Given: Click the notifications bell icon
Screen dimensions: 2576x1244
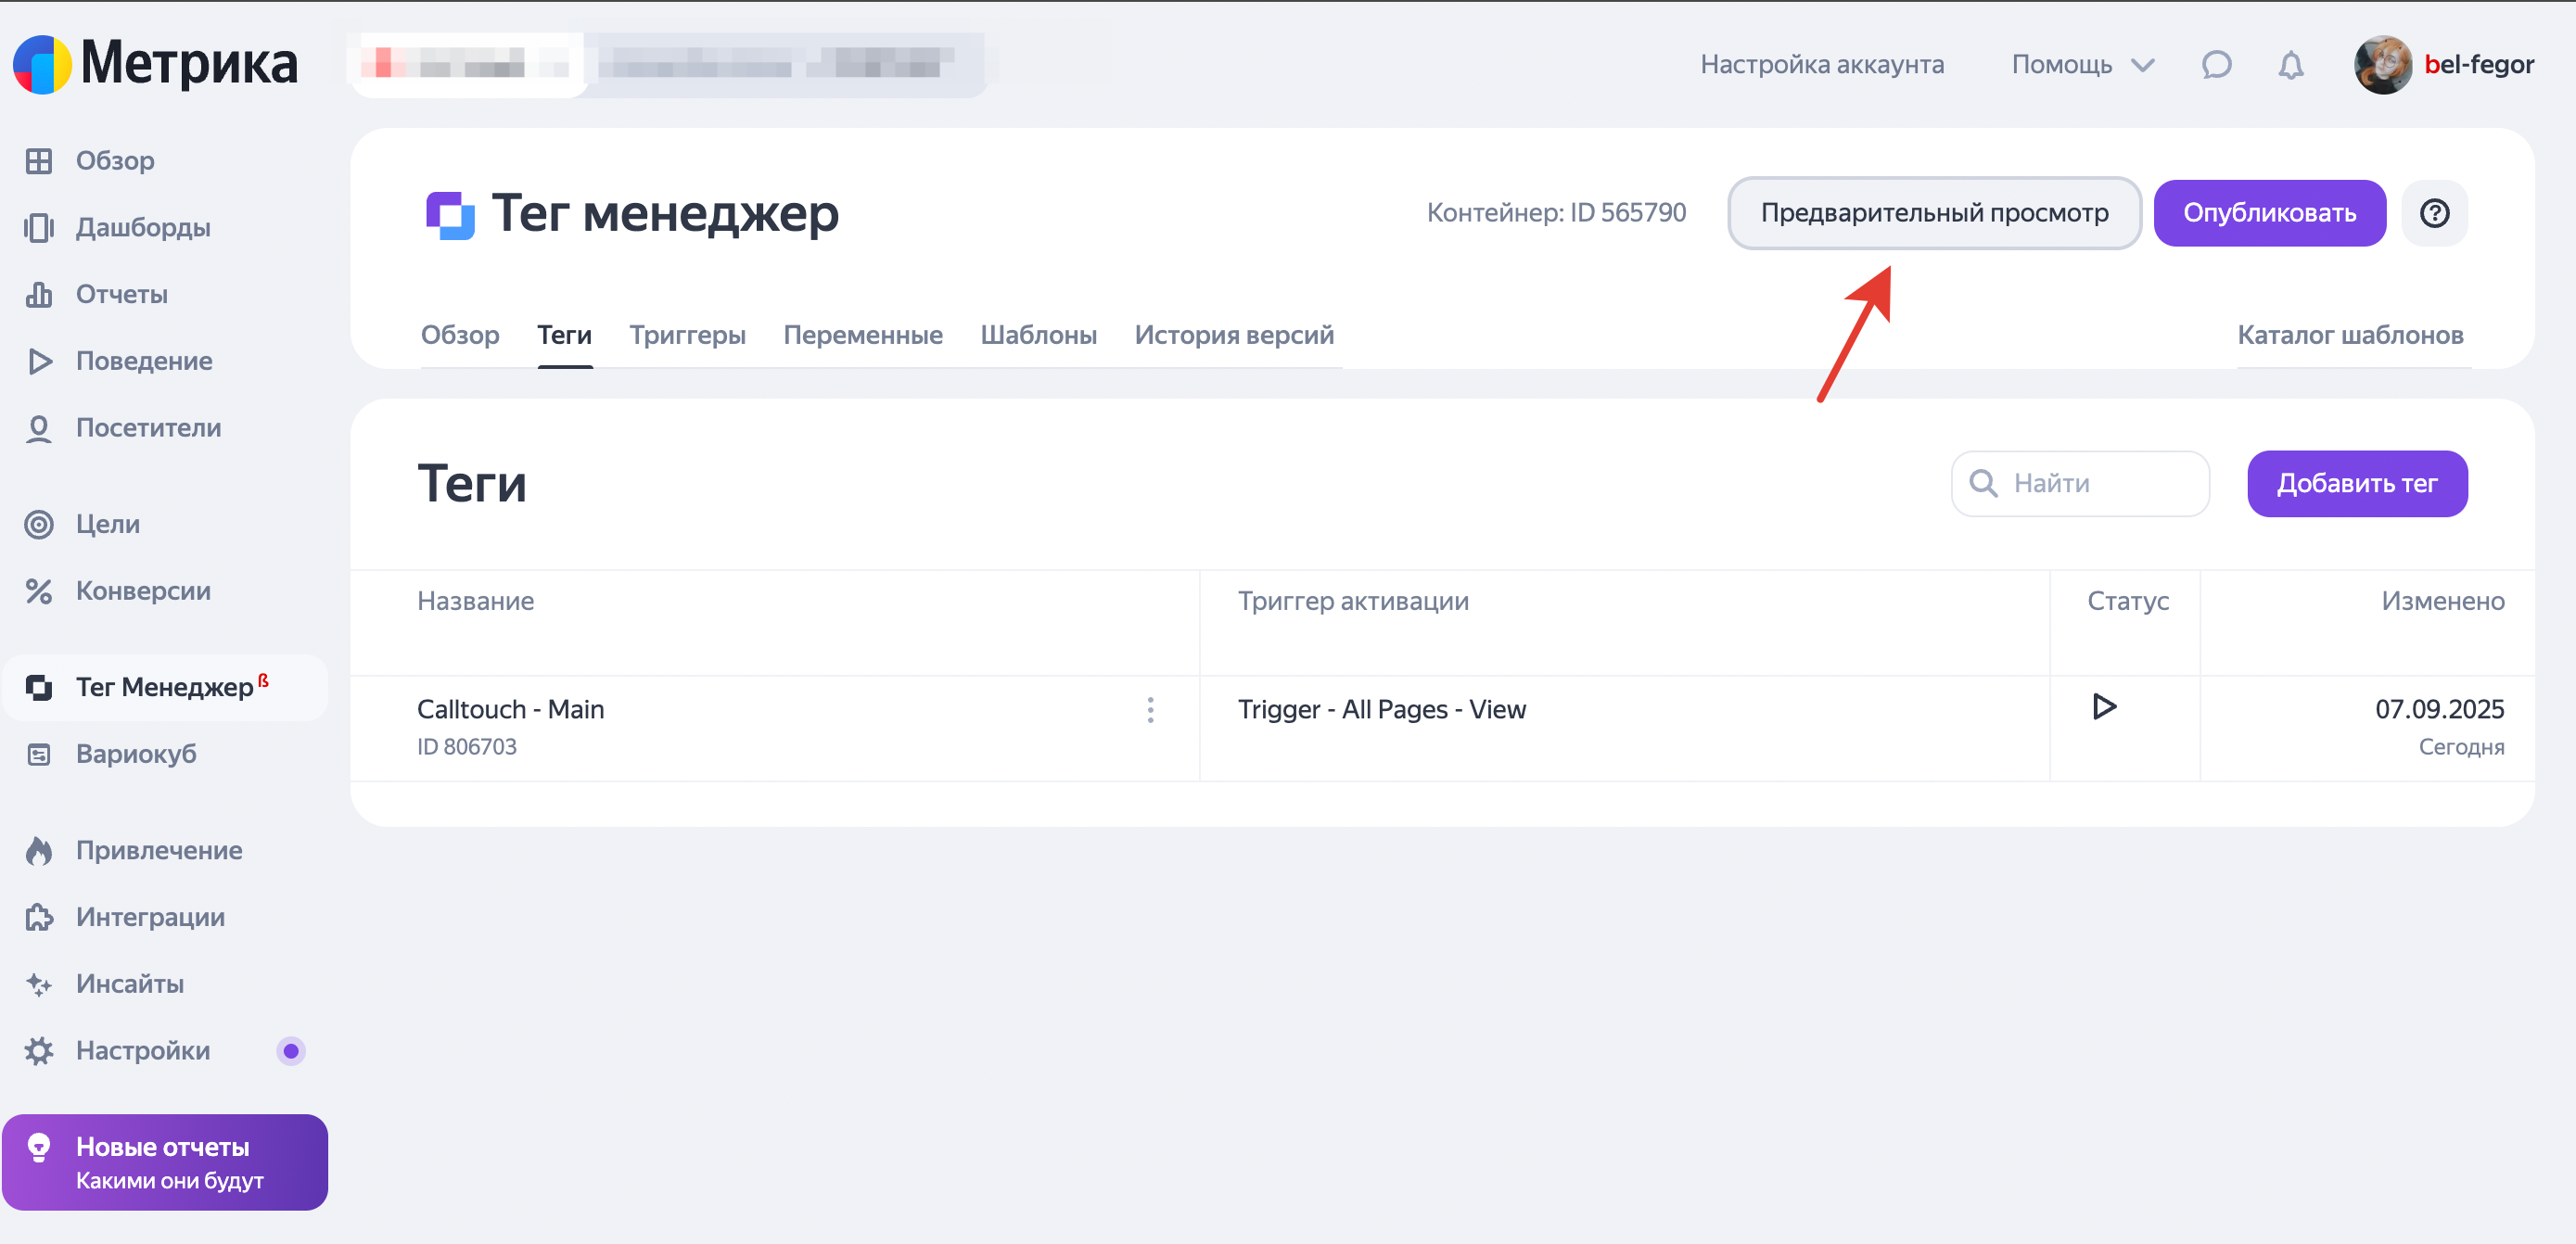Looking at the screenshot, I should (x=2290, y=65).
